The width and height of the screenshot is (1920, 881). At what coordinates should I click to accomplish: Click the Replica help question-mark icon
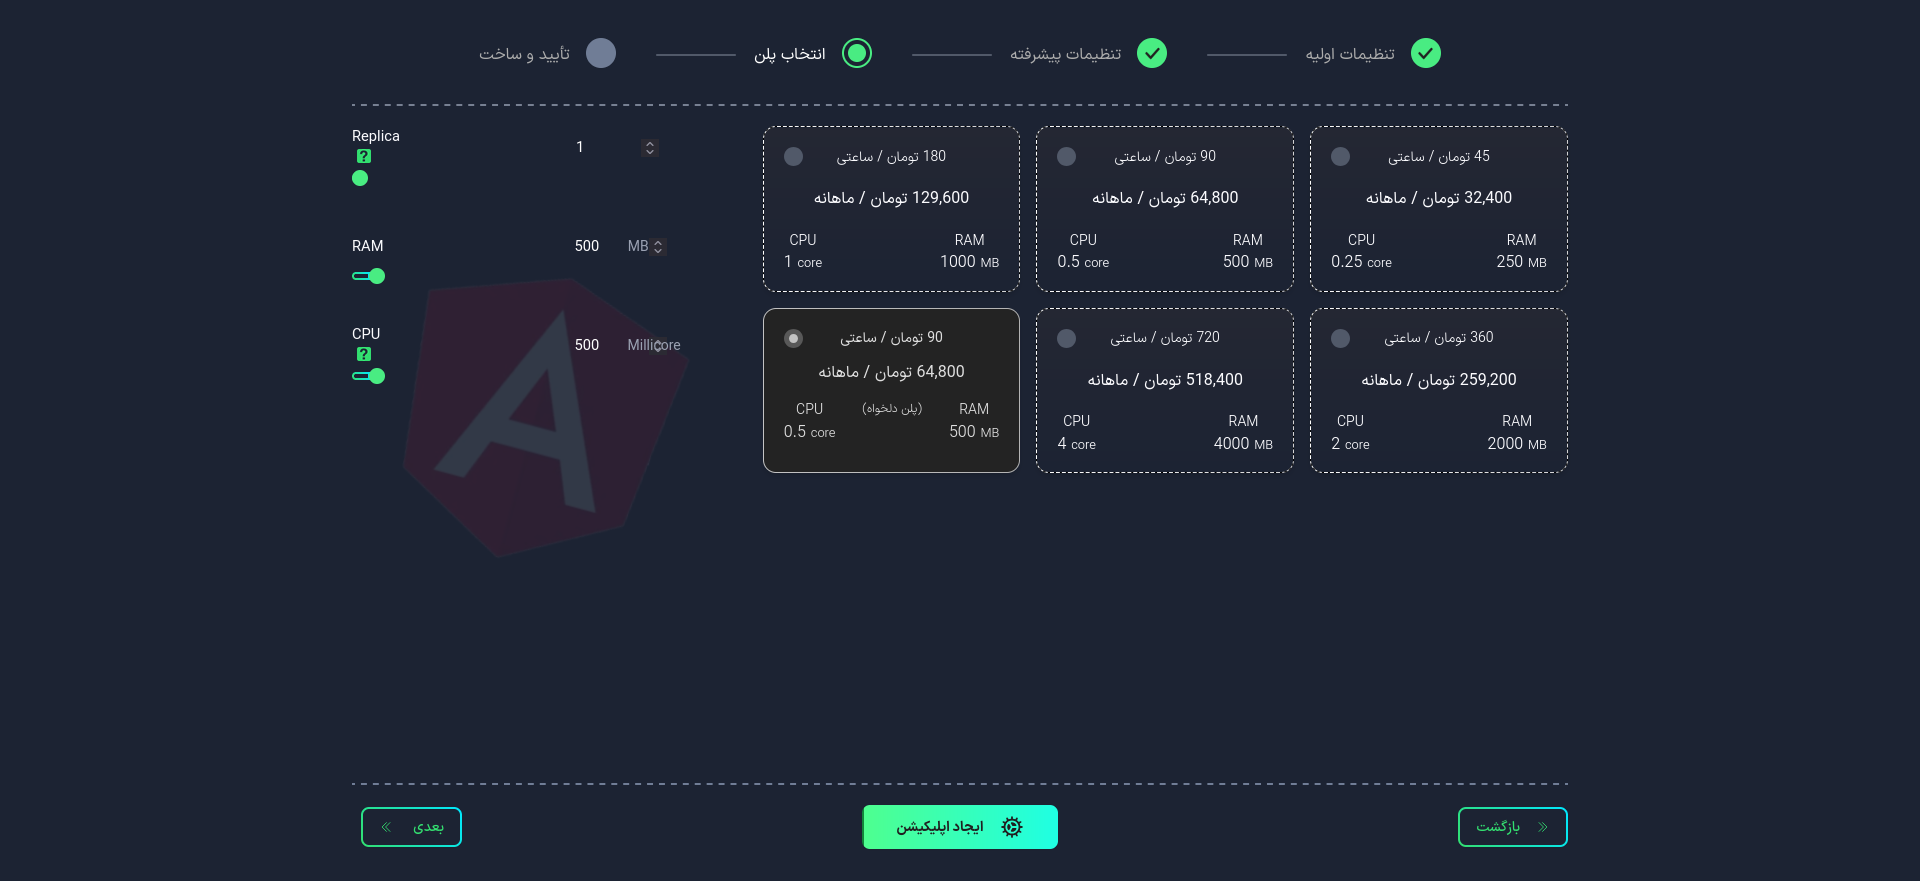point(364,156)
